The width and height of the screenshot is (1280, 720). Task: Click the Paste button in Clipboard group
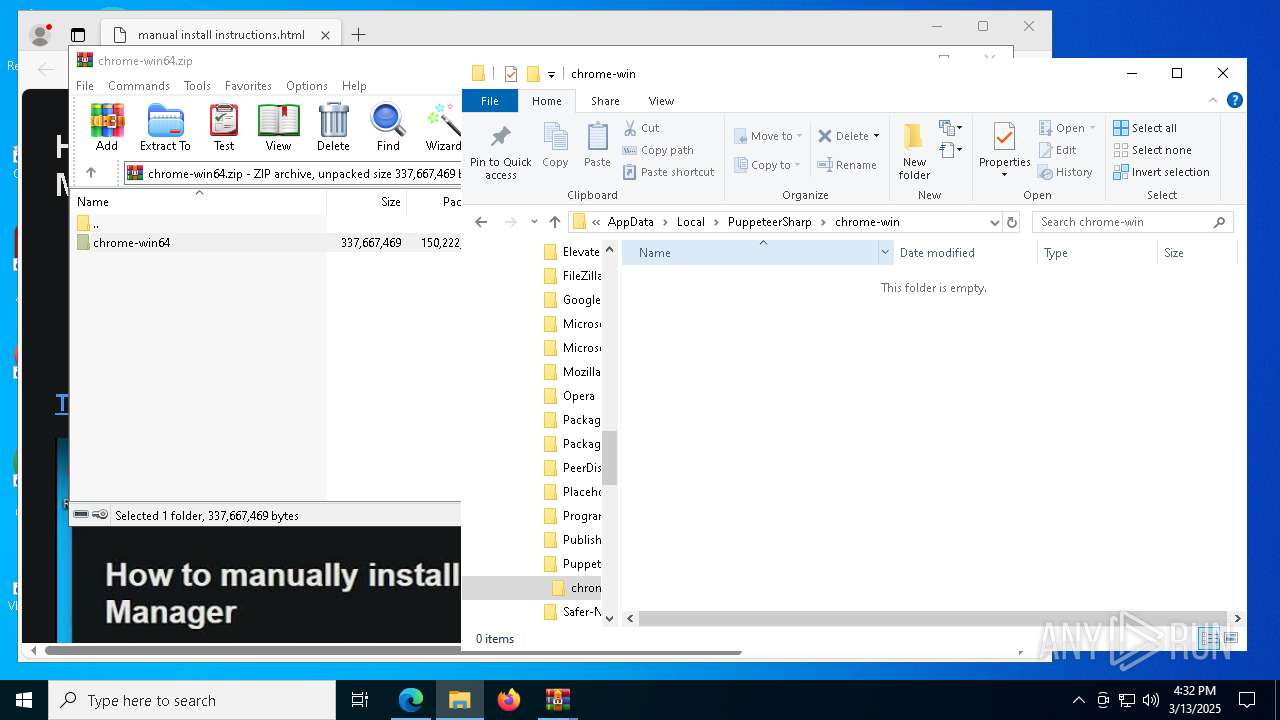click(597, 146)
